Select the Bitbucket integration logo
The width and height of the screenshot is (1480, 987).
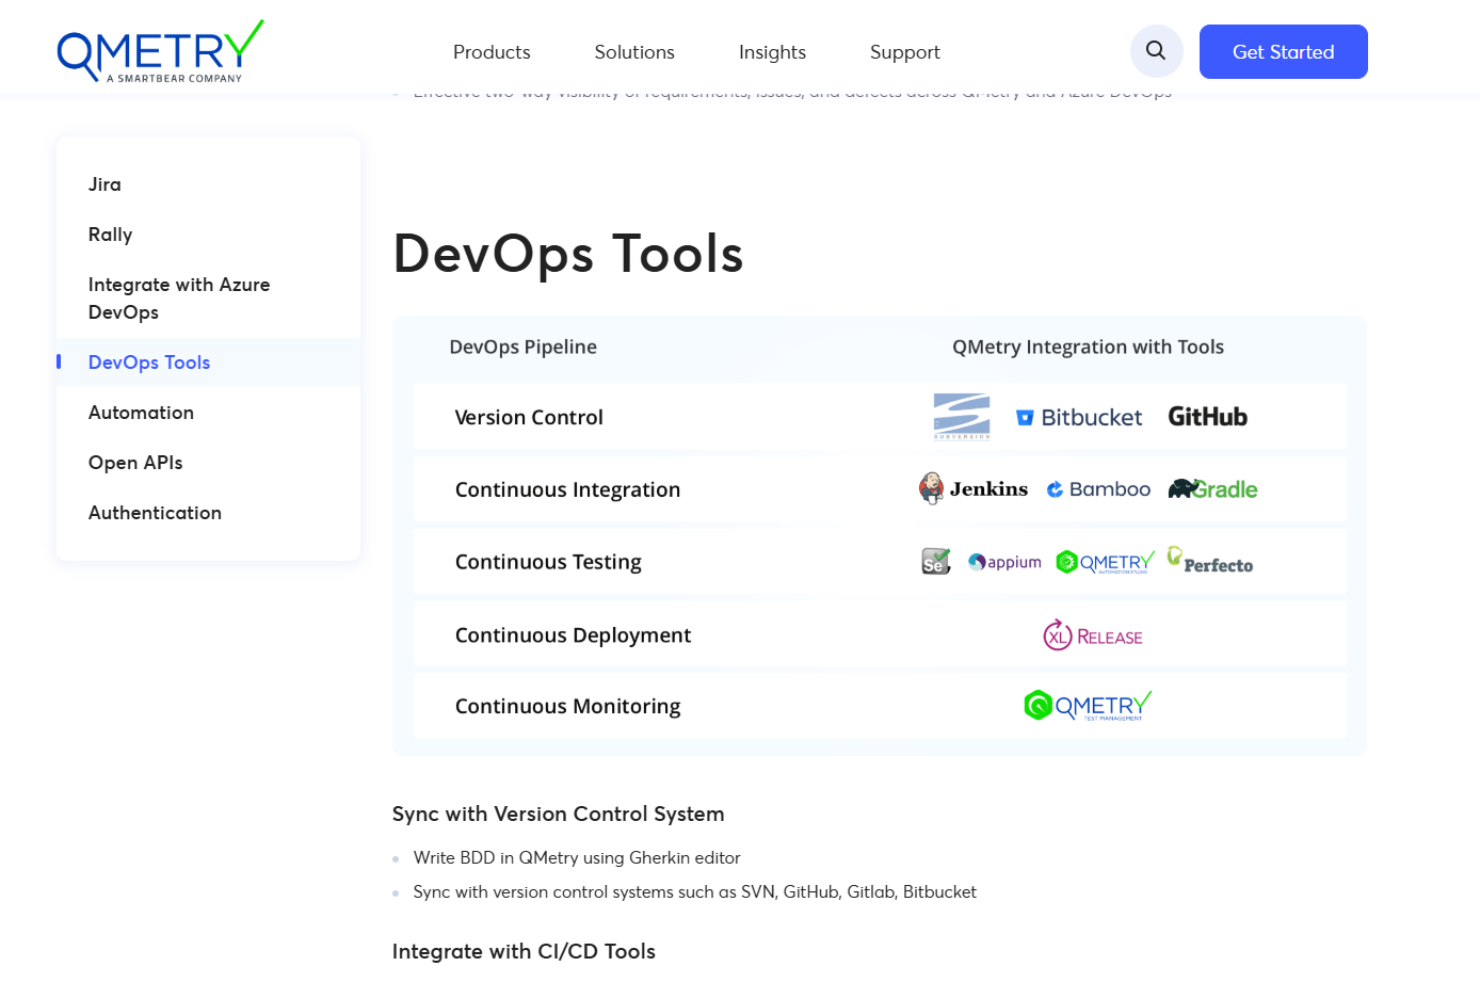pyautogui.click(x=1080, y=417)
